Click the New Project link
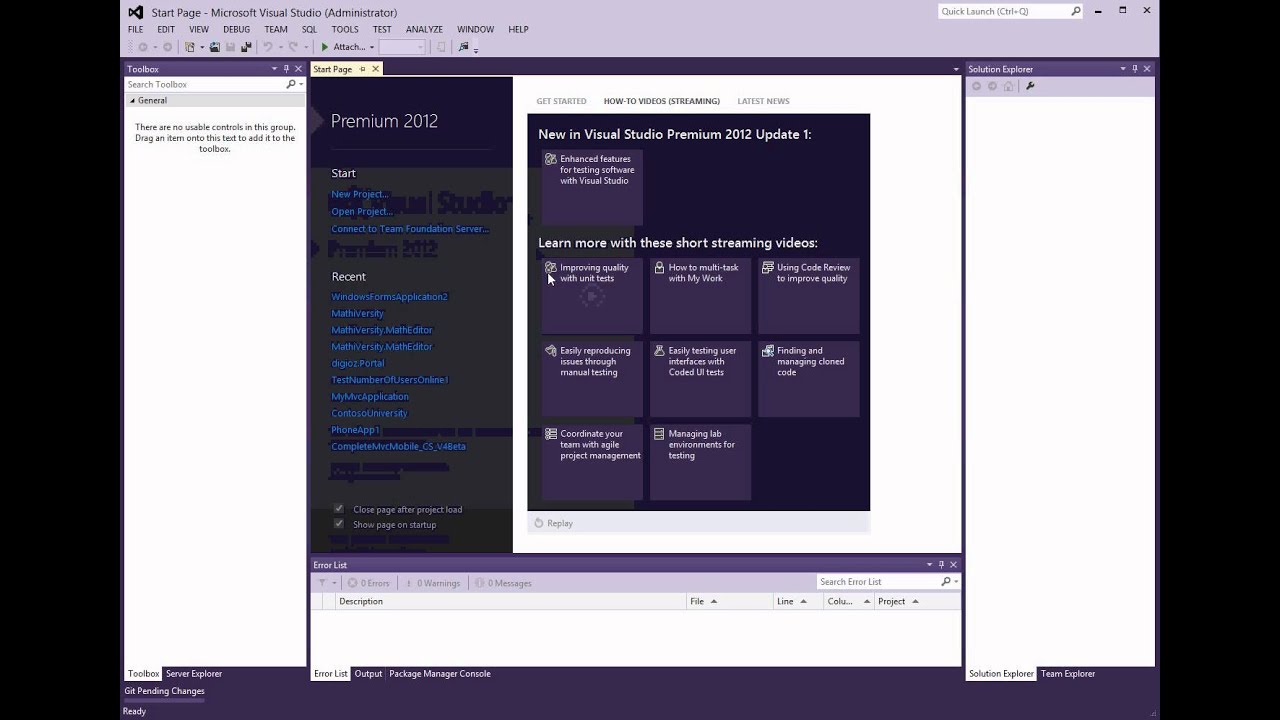The image size is (1280, 720). [360, 194]
